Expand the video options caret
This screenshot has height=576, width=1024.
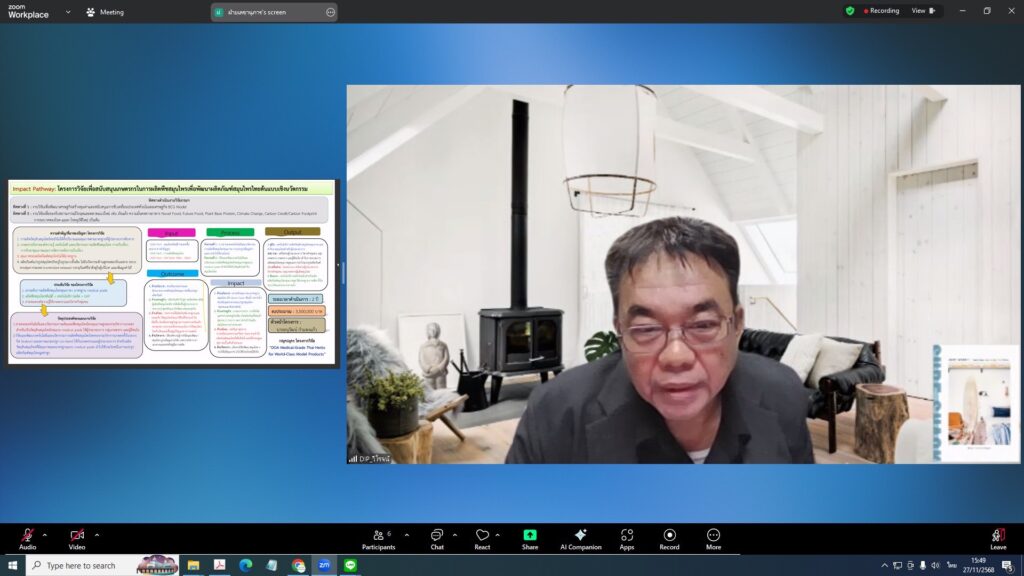(x=97, y=535)
